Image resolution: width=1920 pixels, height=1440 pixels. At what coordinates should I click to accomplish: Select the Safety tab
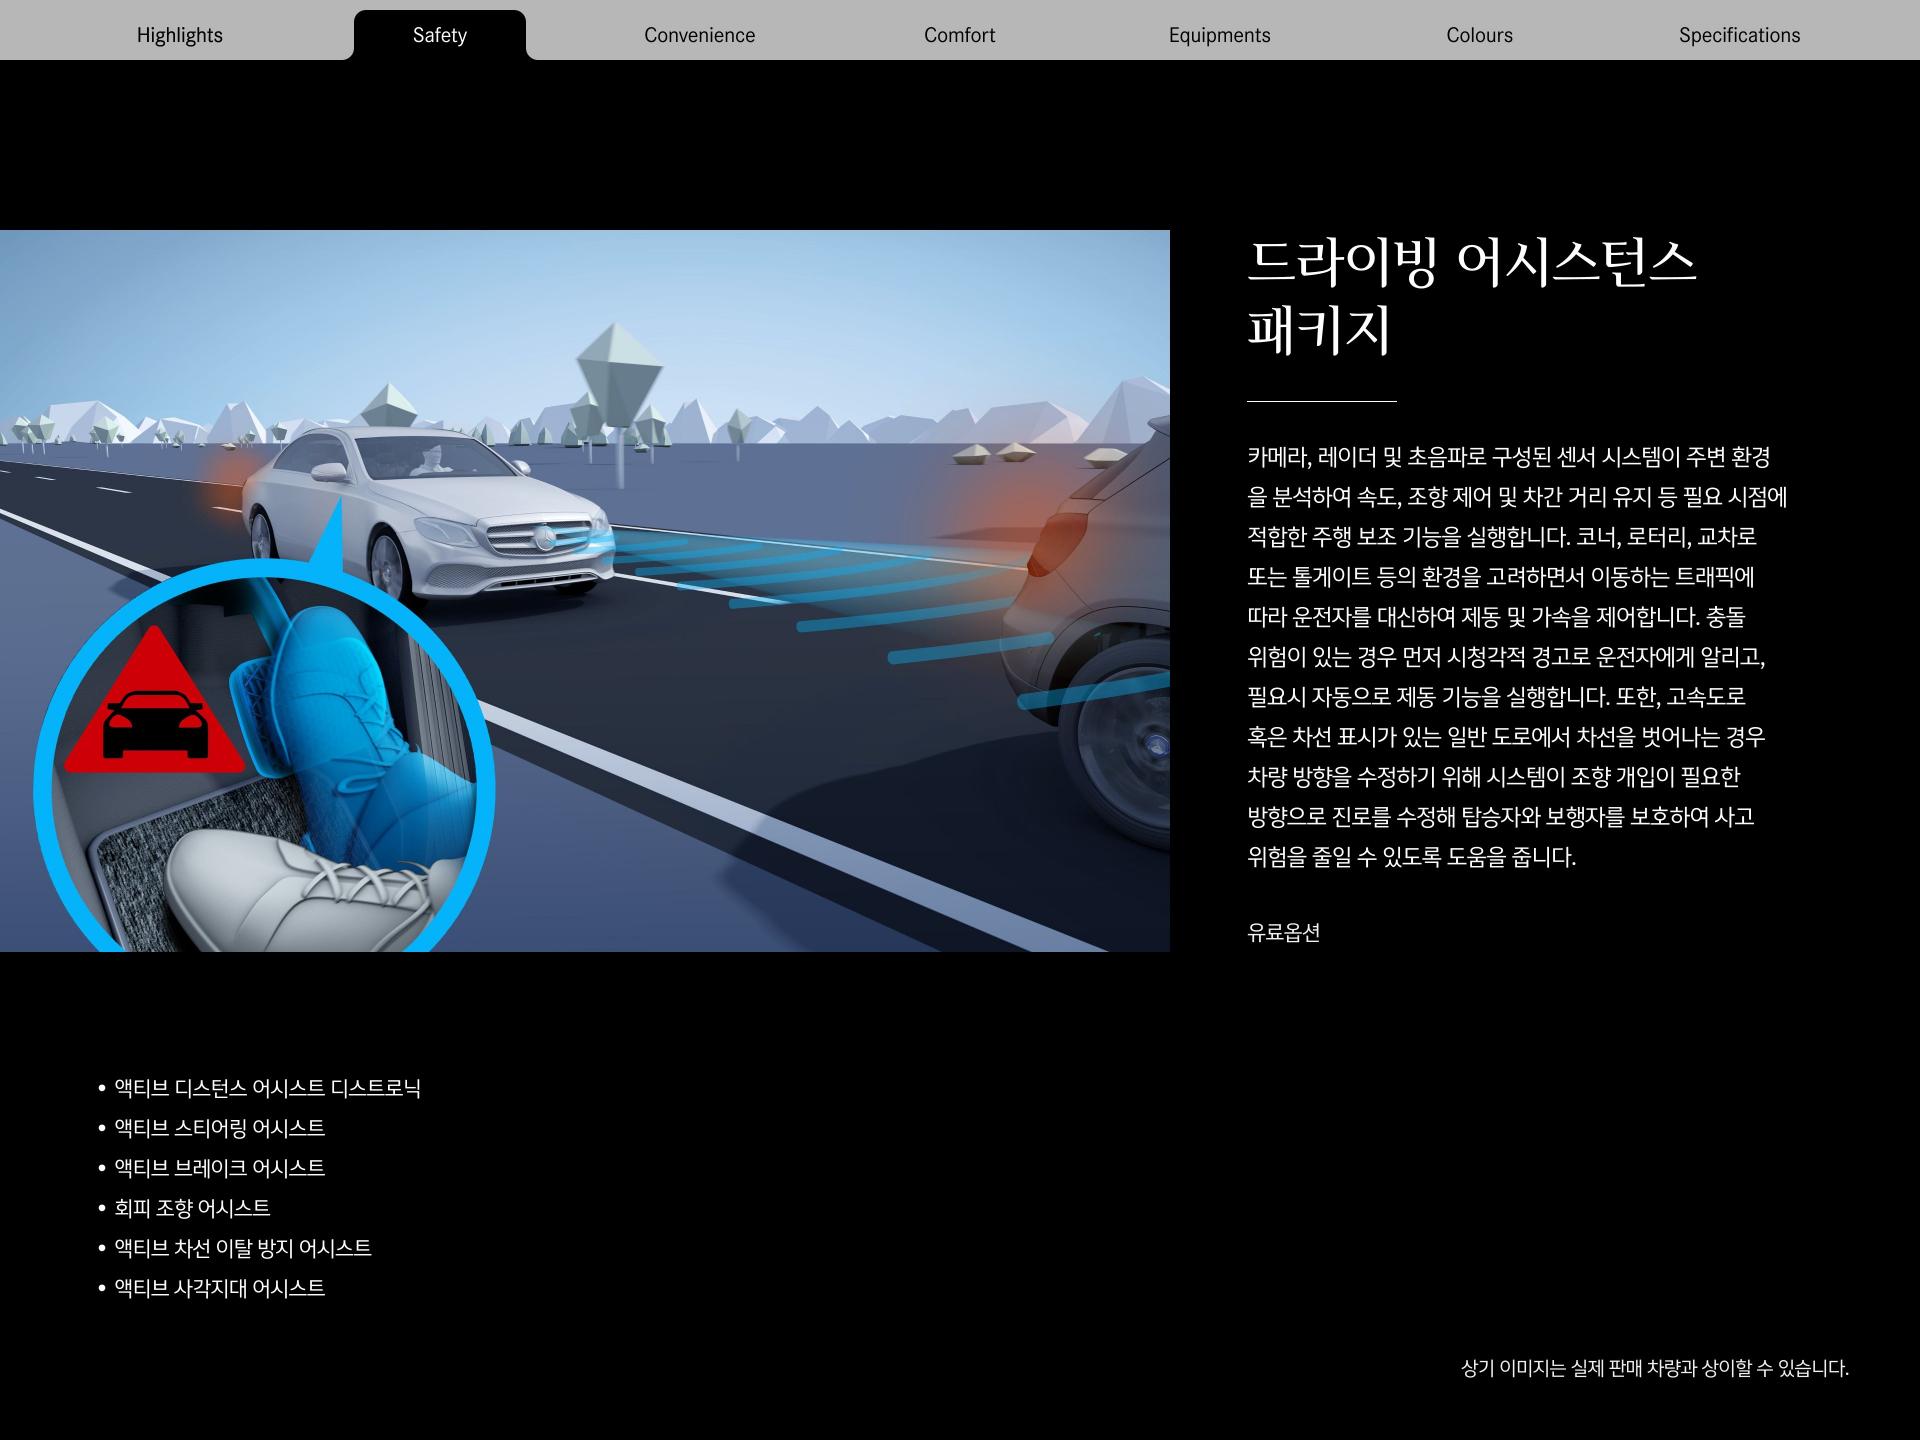pyautogui.click(x=440, y=35)
